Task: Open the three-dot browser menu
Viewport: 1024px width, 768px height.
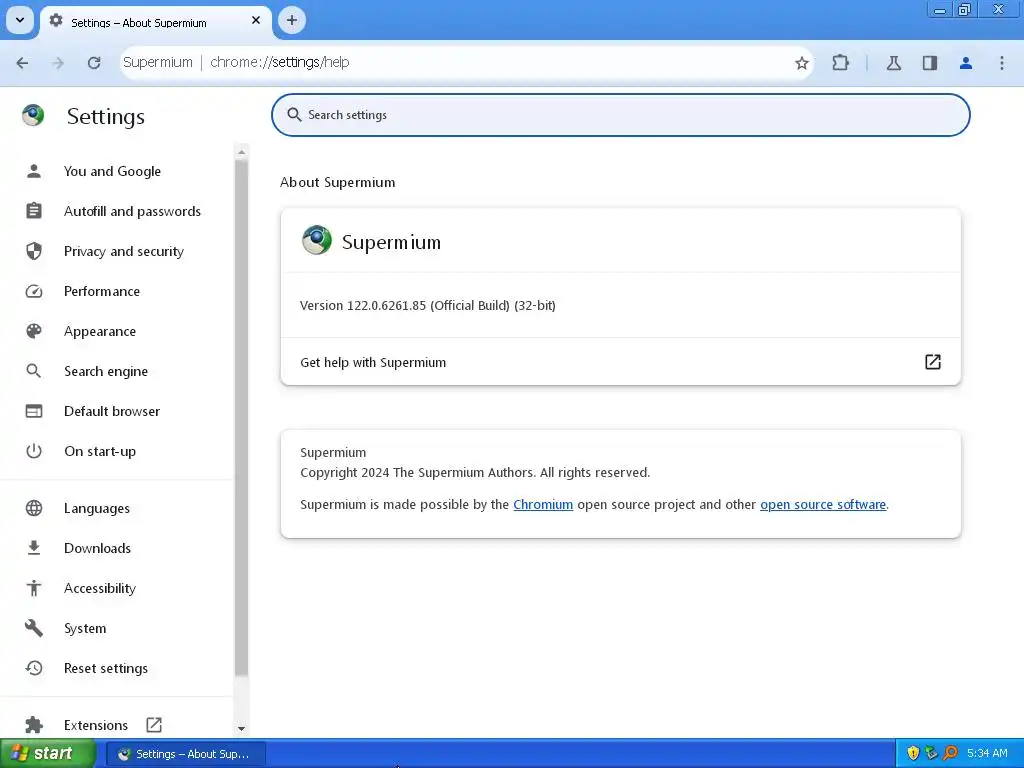Action: tap(1002, 63)
